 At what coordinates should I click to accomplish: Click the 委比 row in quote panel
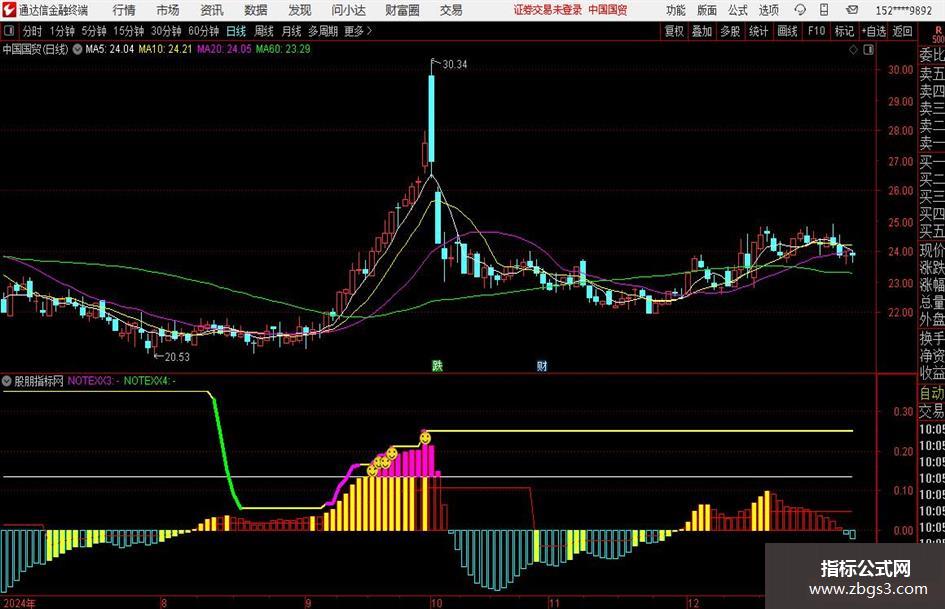[x=932, y=55]
